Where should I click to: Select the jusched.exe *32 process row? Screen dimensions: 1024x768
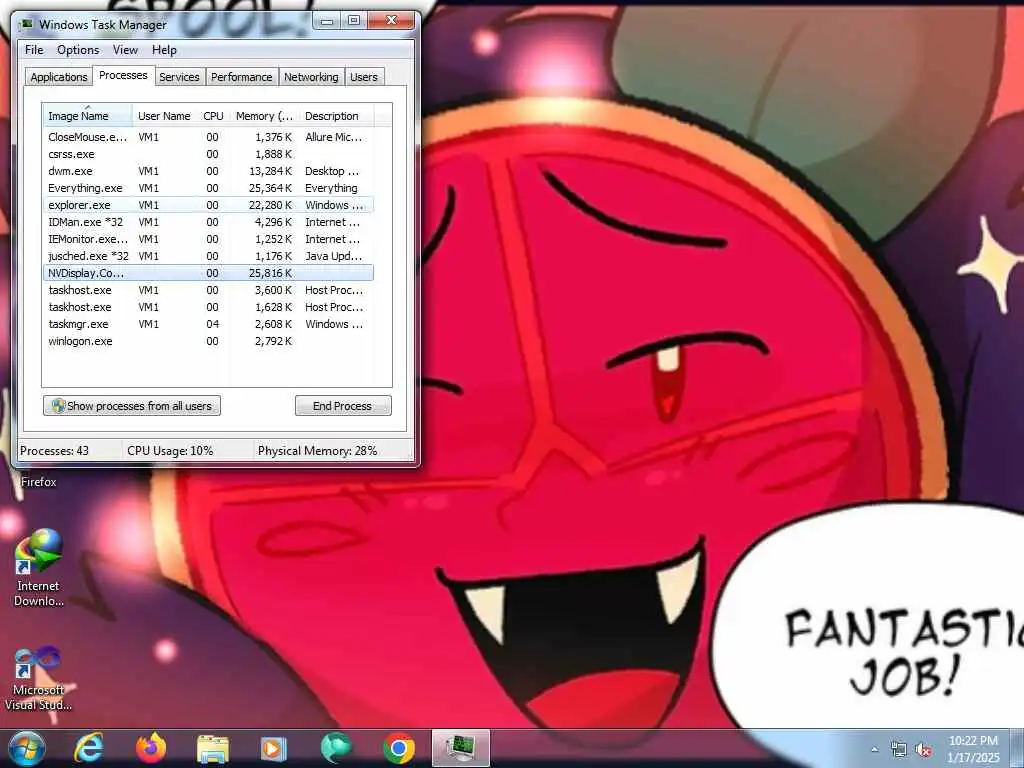[x=208, y=256]
